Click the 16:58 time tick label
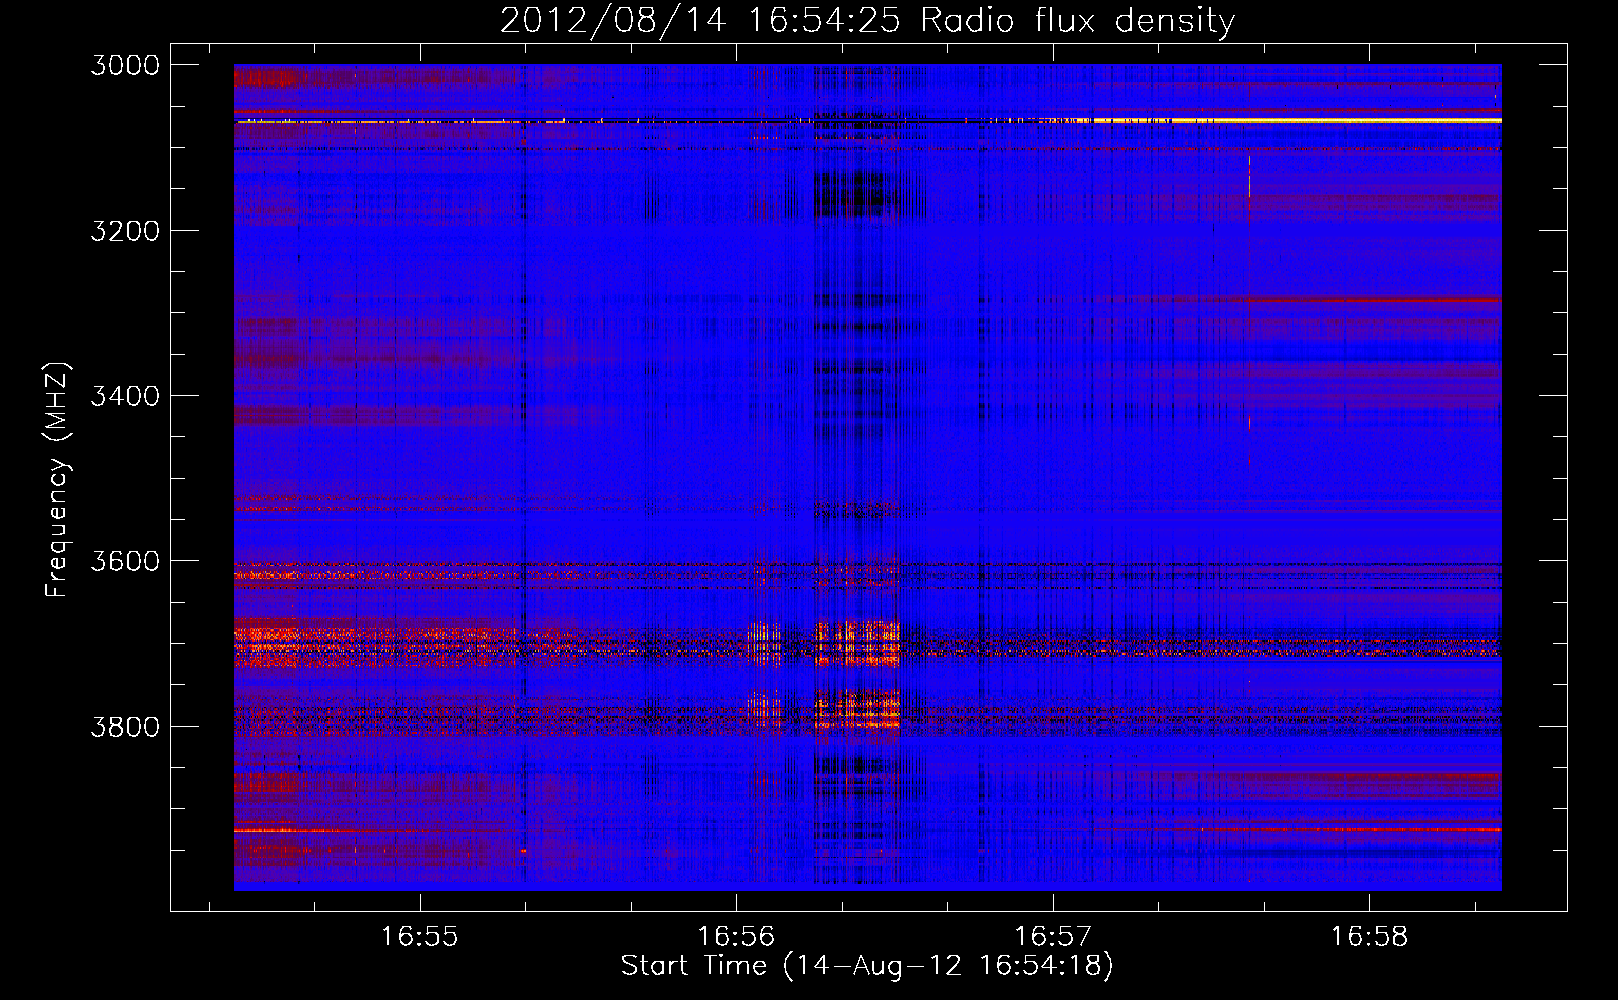The height and width of the screenshot is (1000, 1618). click(1369, 937)
